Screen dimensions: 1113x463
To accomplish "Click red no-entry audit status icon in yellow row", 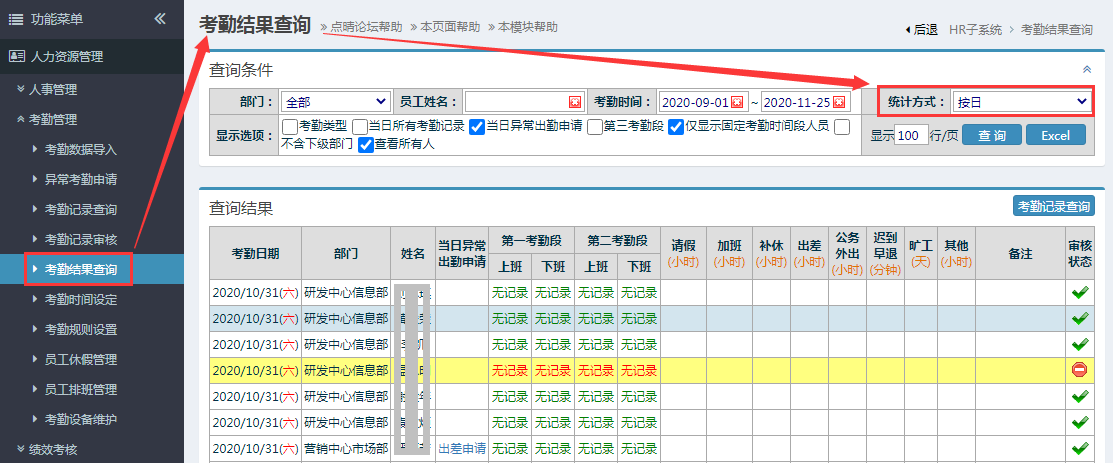I will point(1079,370).
